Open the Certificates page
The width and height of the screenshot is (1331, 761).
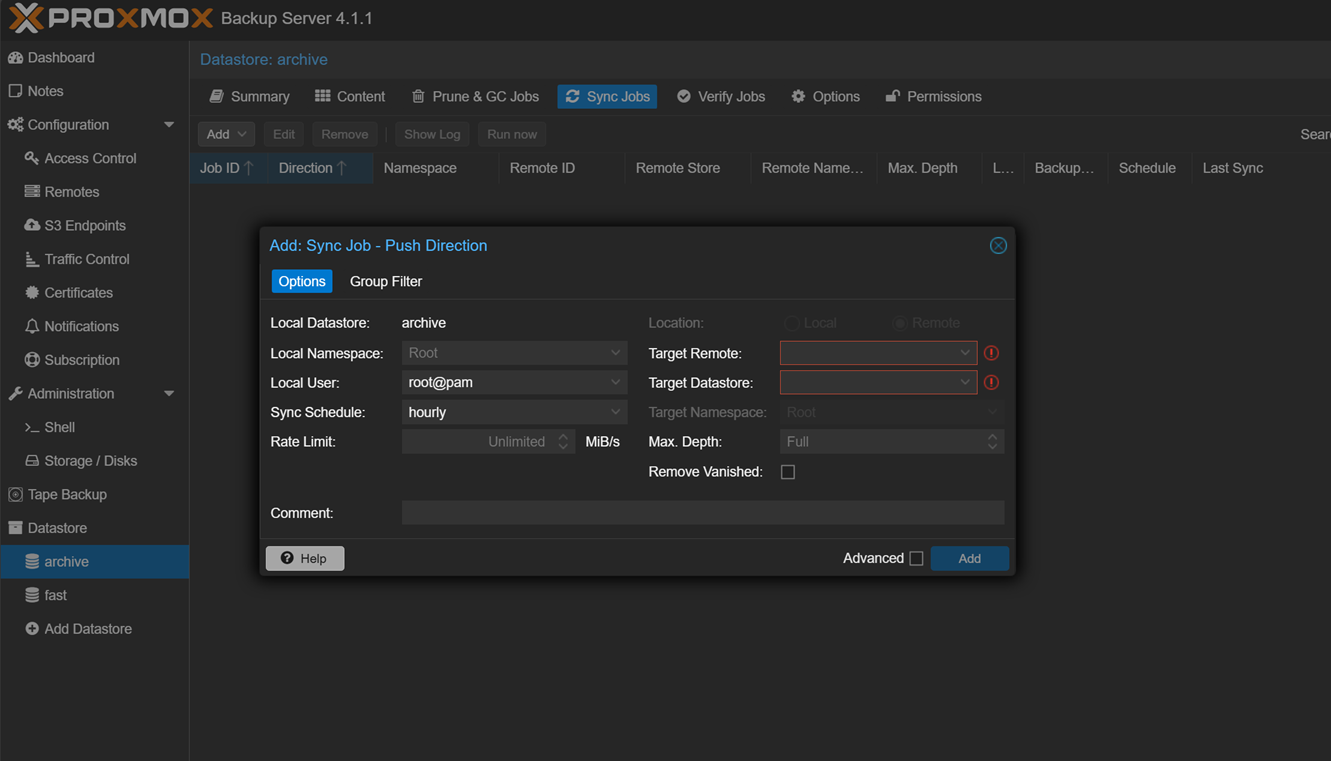click(78, 292)
